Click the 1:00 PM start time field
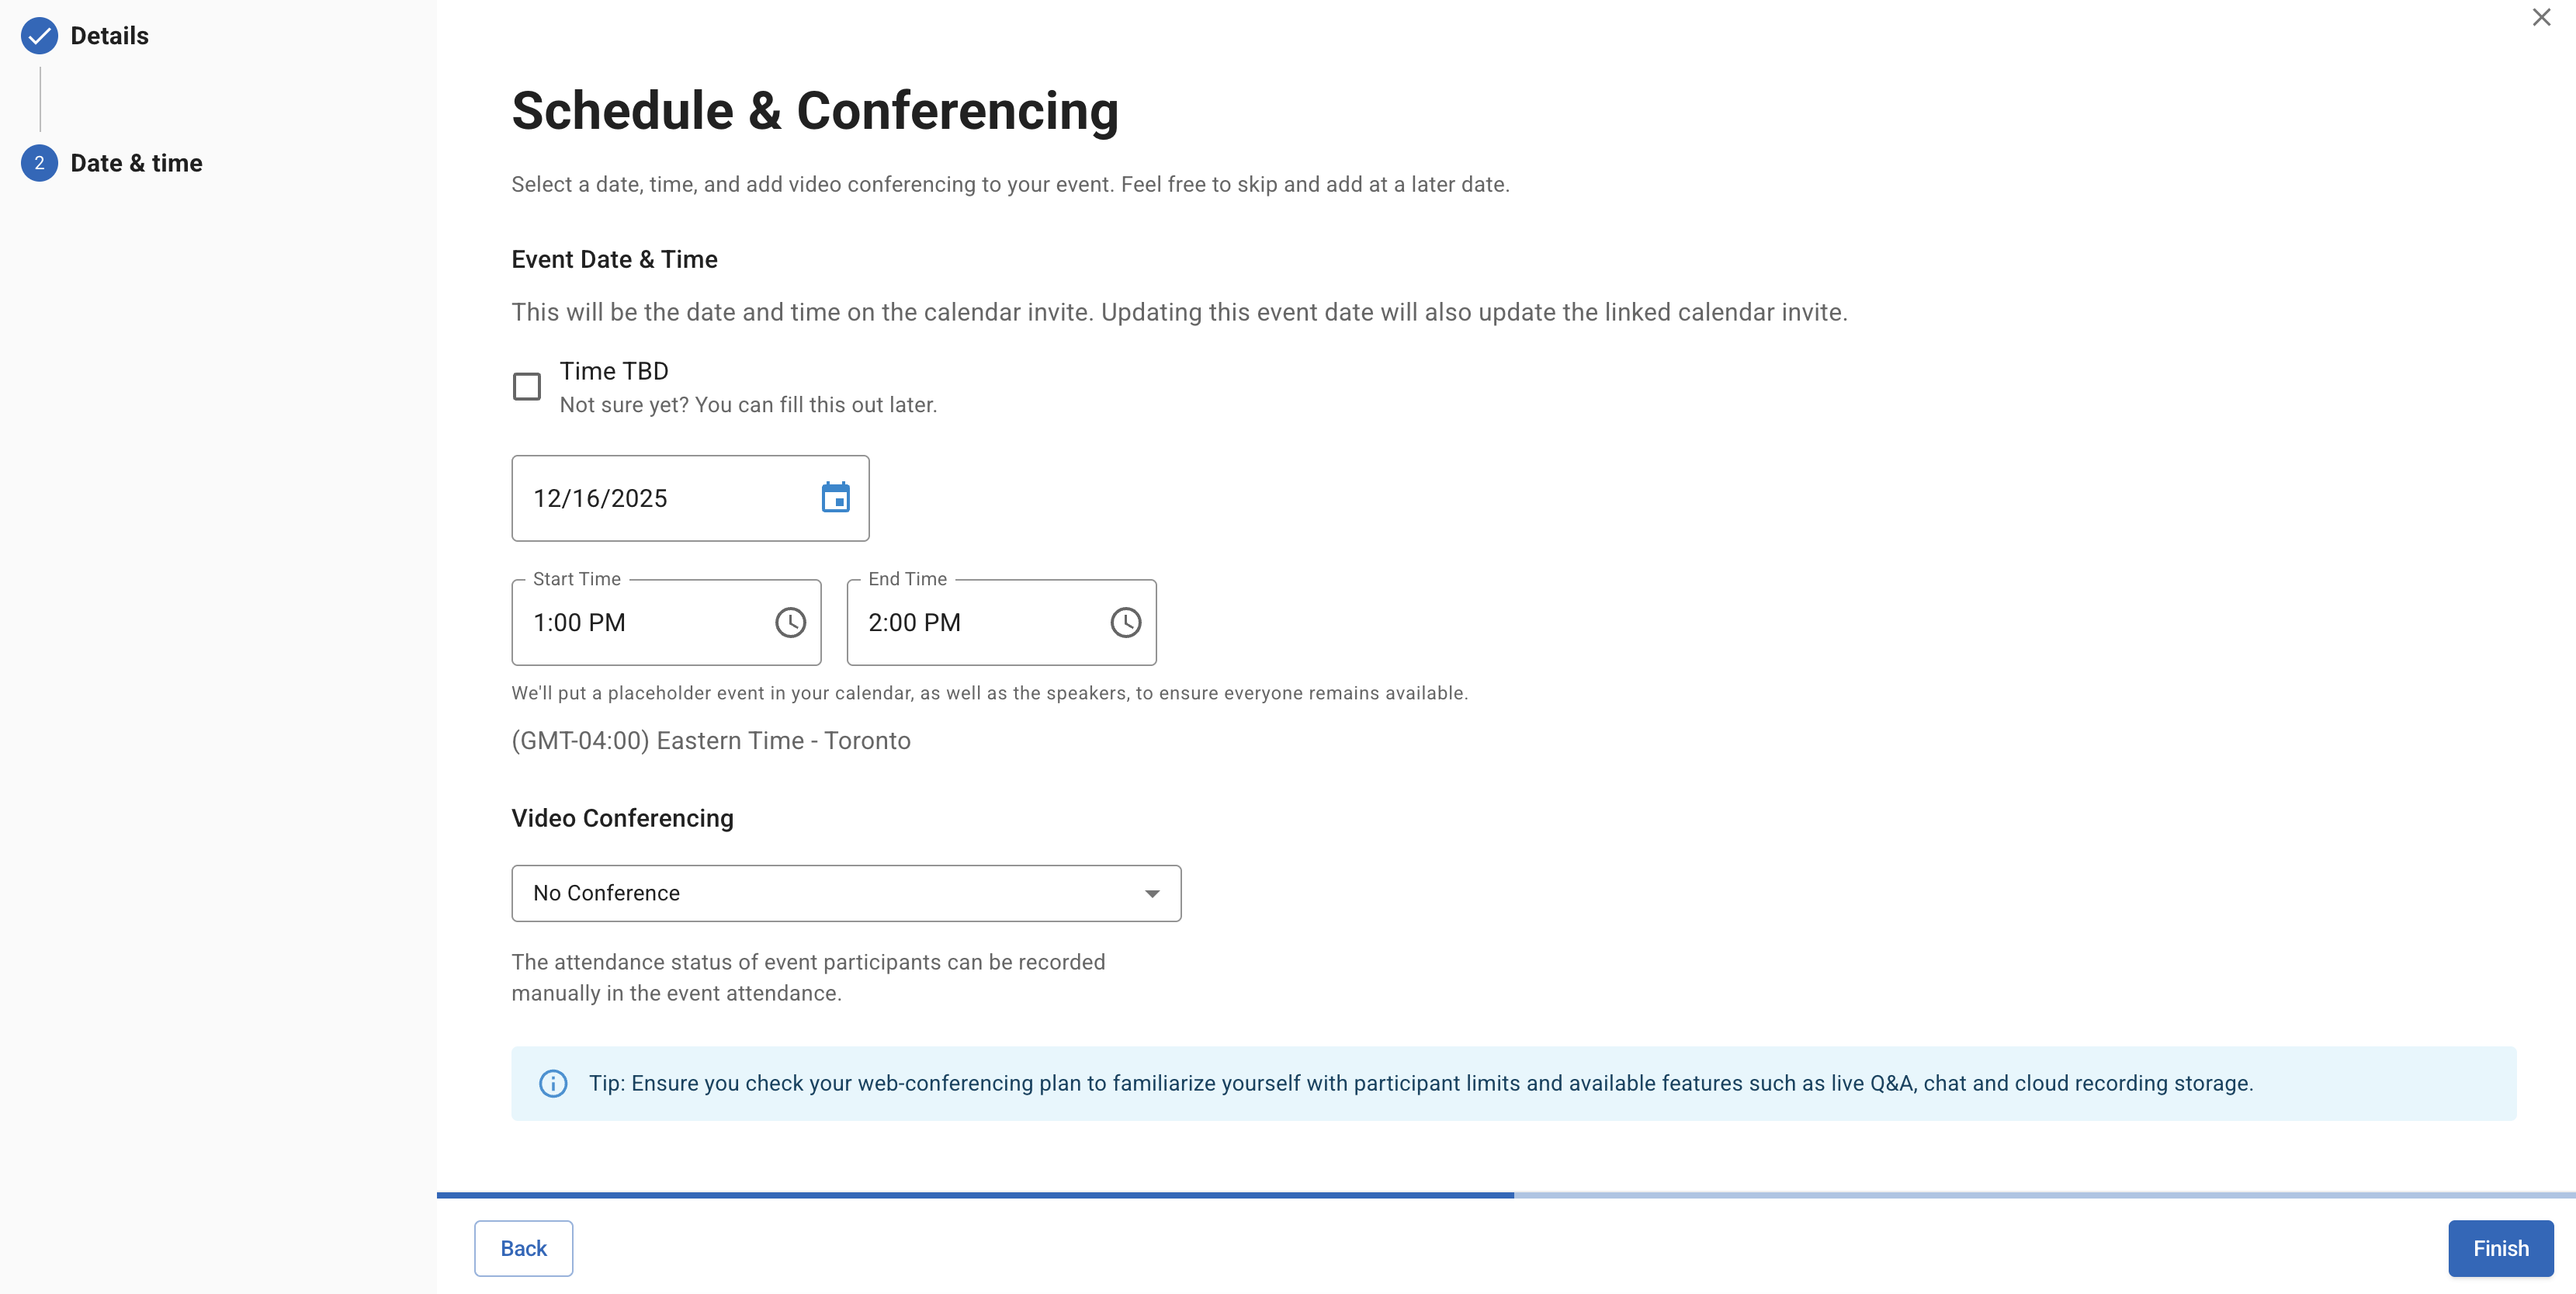This screenshot has width=2576, height=1294. point(640,622)
